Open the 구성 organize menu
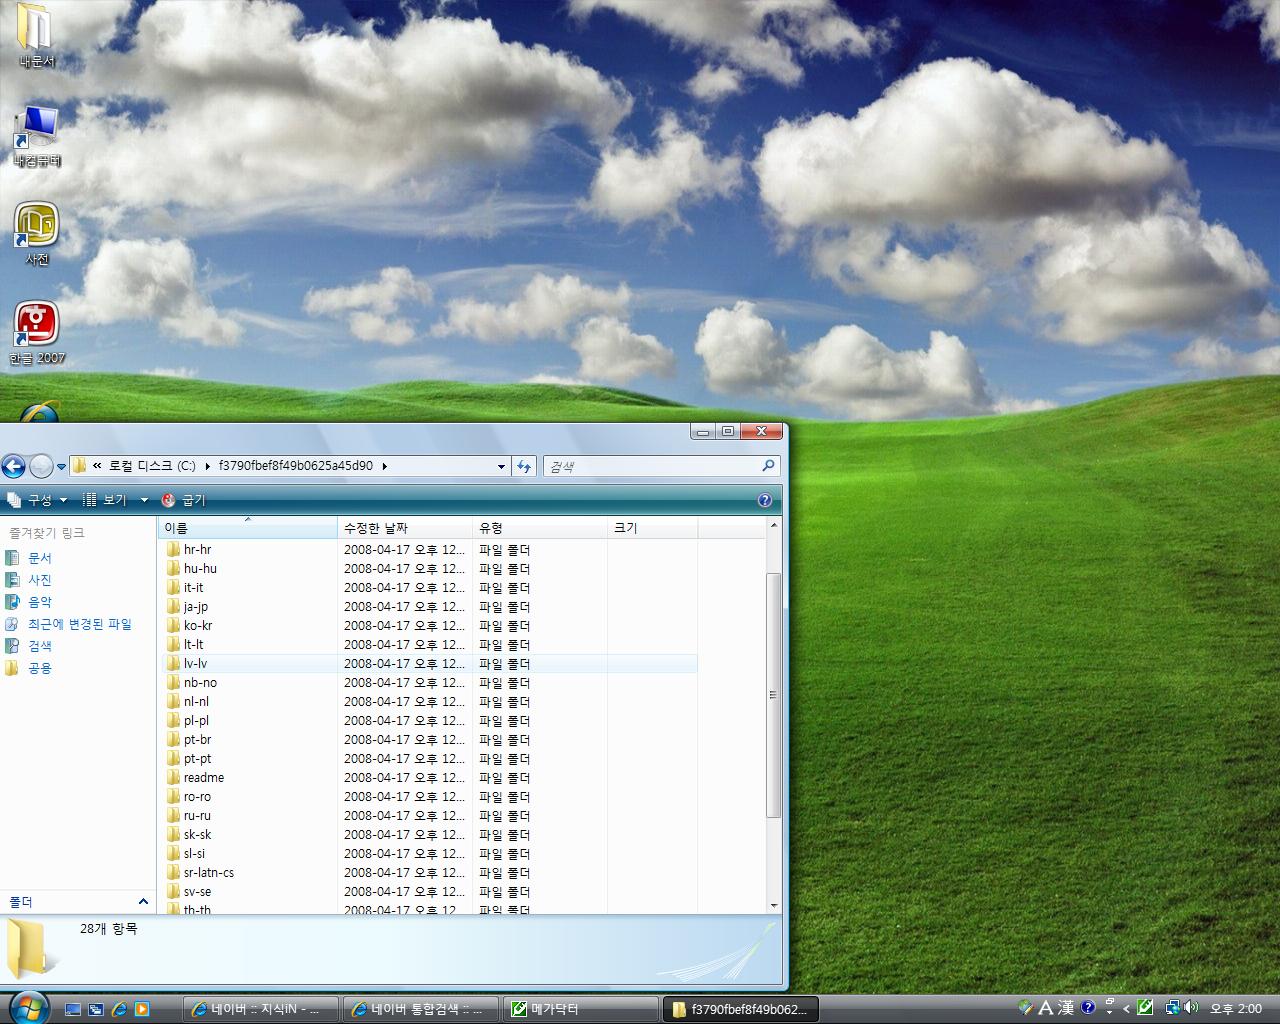Image resolution: width=1280 pixels, height=1024 pixels. point(37,500)
